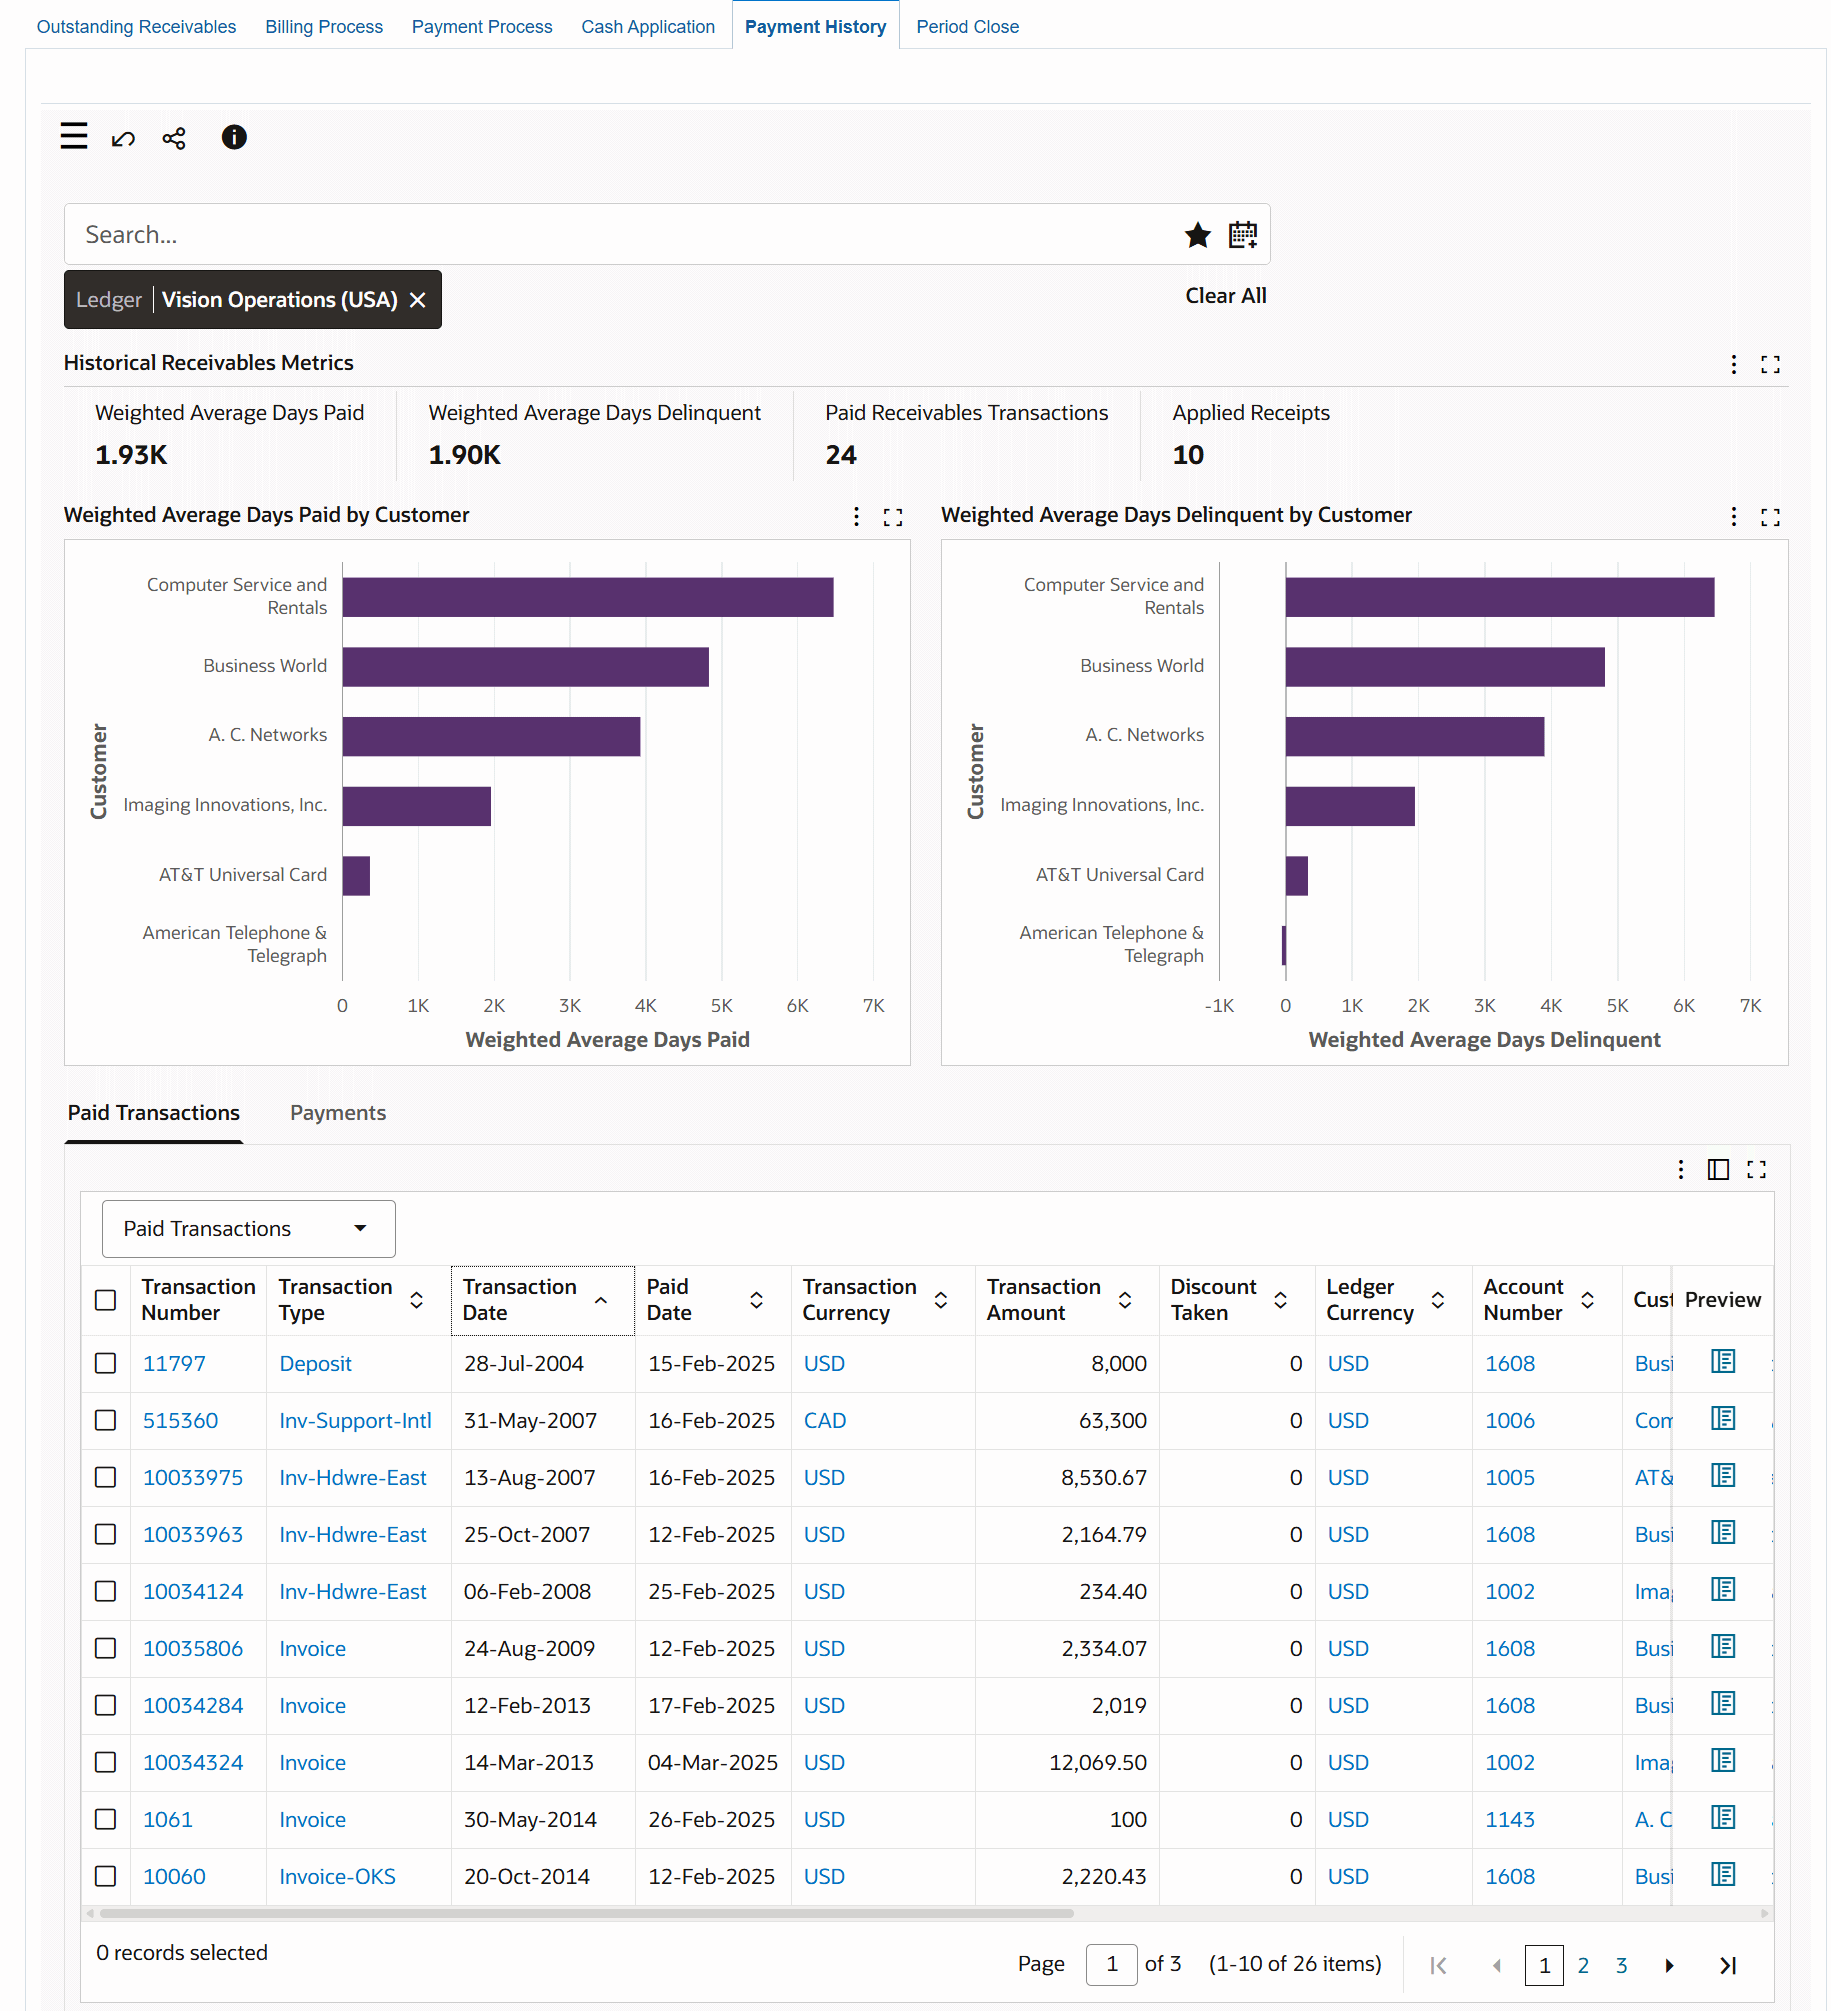
Task: Sort by Transaction Date column
Action: click(601, 1300)
